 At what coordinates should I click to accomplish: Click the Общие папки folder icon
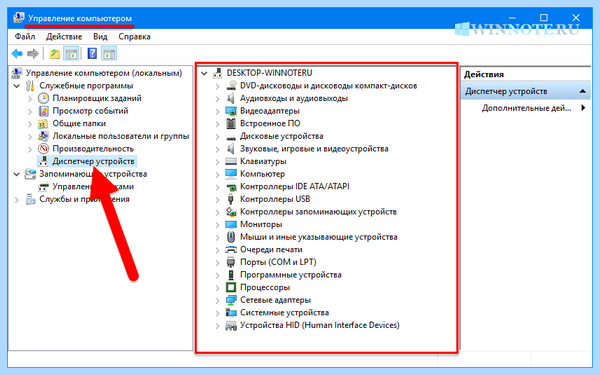(43, 124)
